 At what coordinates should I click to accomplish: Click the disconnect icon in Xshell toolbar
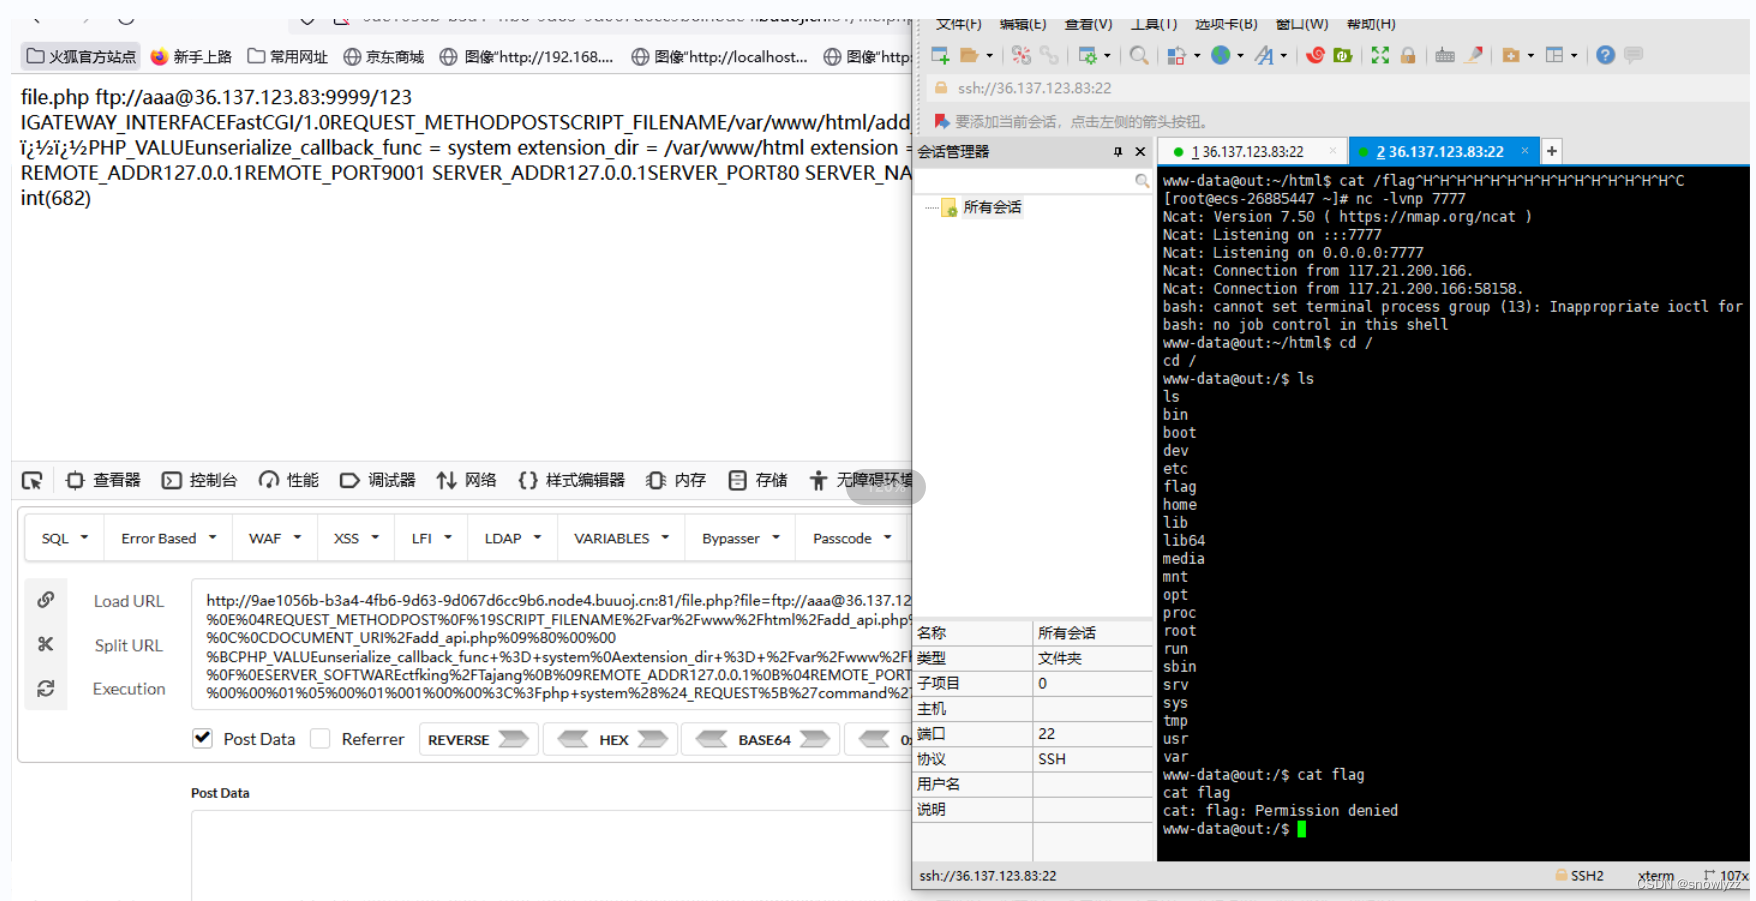tap(1021, 55)
